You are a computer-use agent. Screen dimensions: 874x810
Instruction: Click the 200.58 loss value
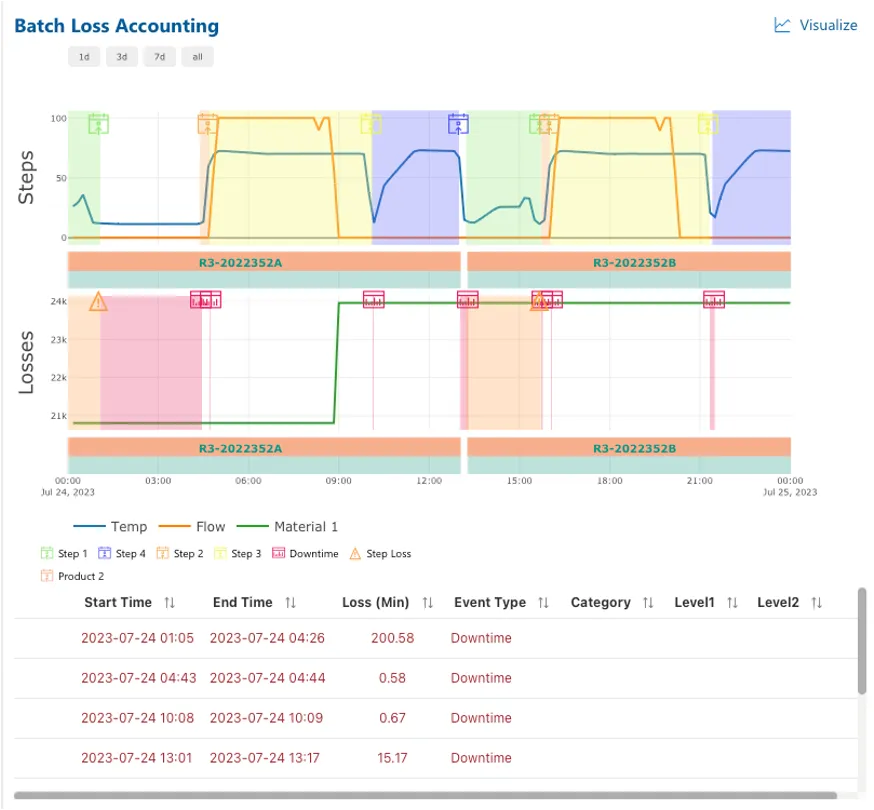click(392, 638)
